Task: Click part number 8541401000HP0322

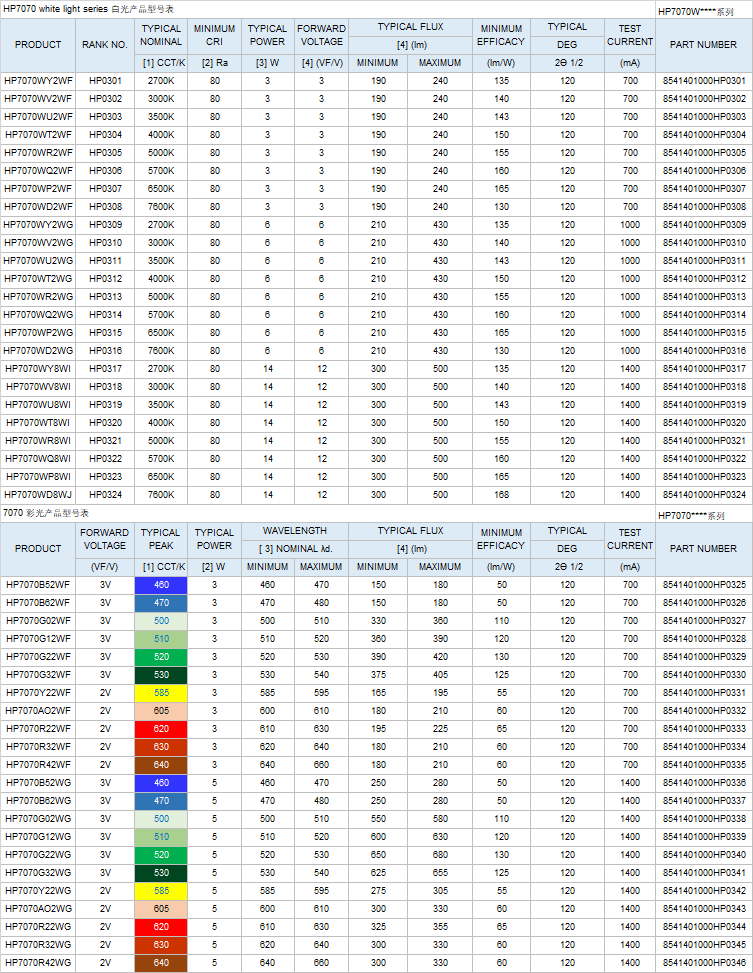Action: pos(704,459)
